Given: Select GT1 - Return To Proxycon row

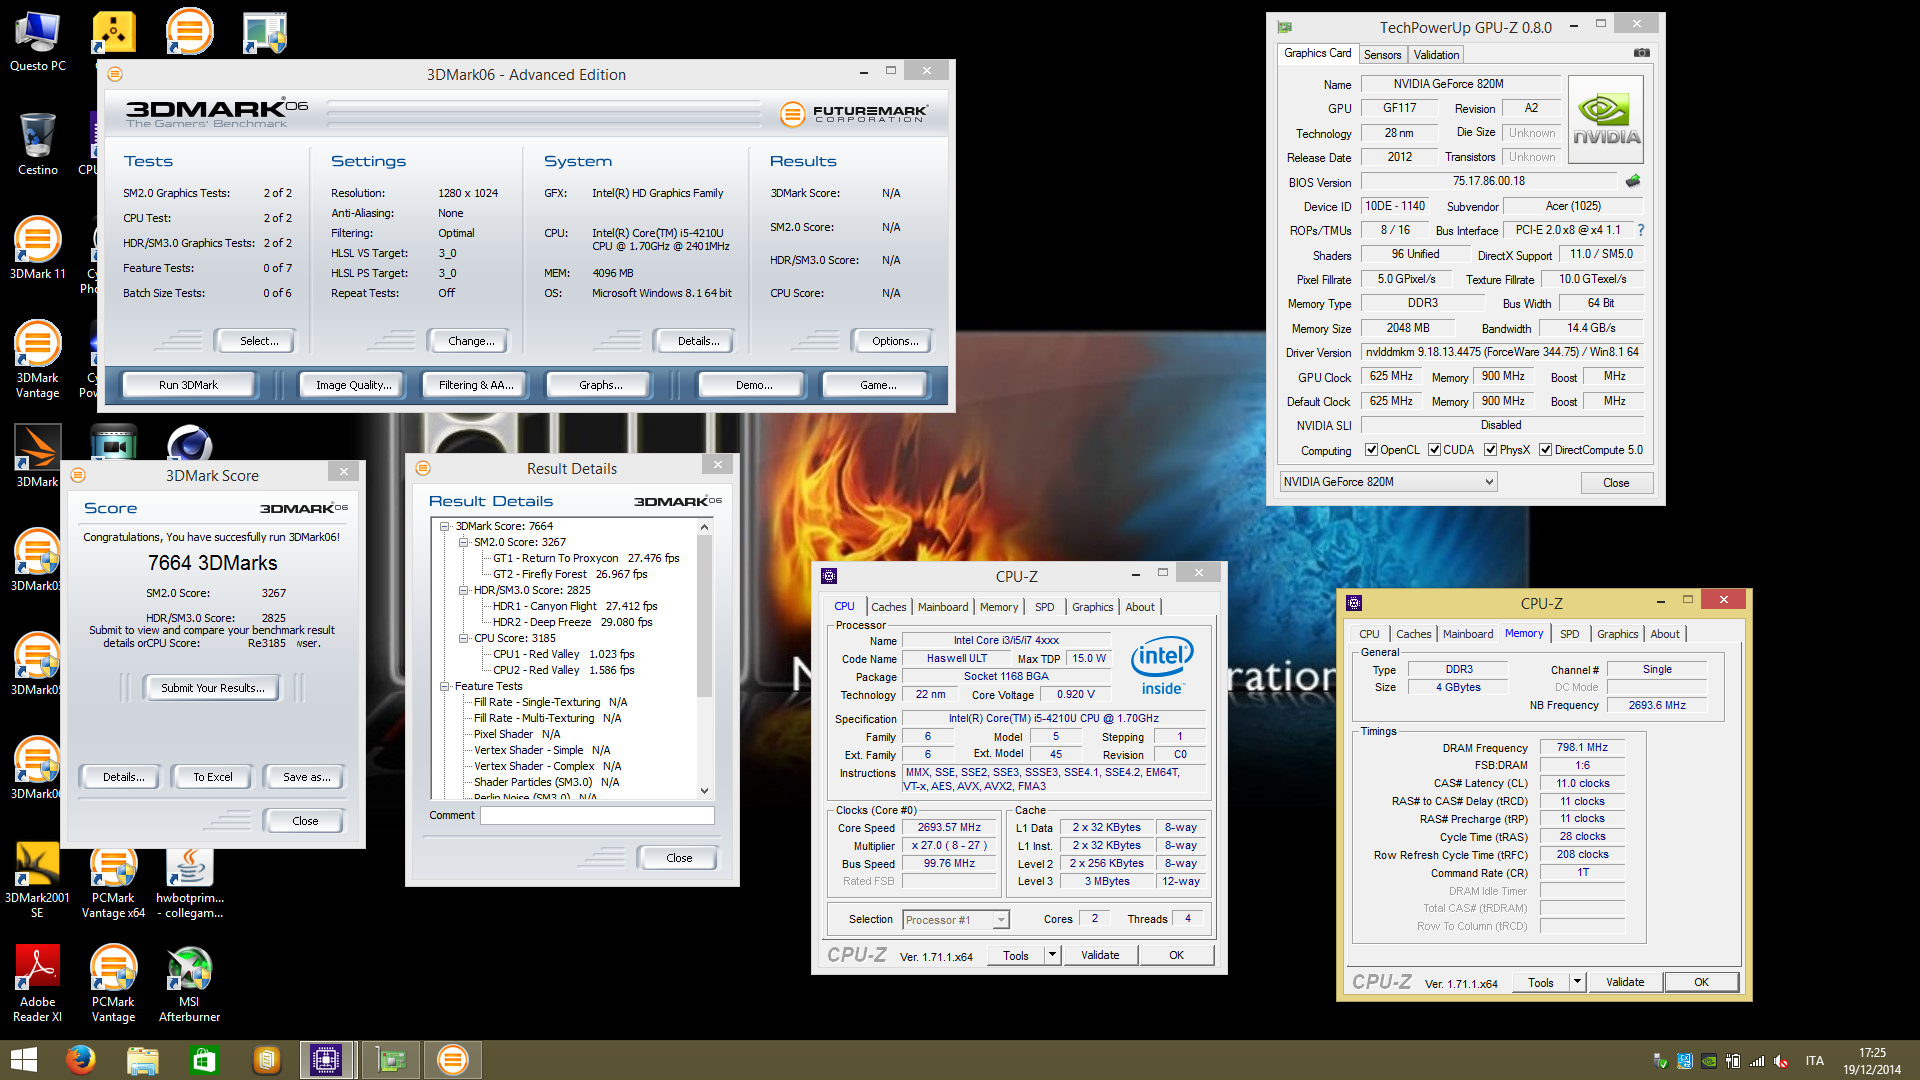Looking at the screenshot, I should pyautogui.click(x=586, y=558).
